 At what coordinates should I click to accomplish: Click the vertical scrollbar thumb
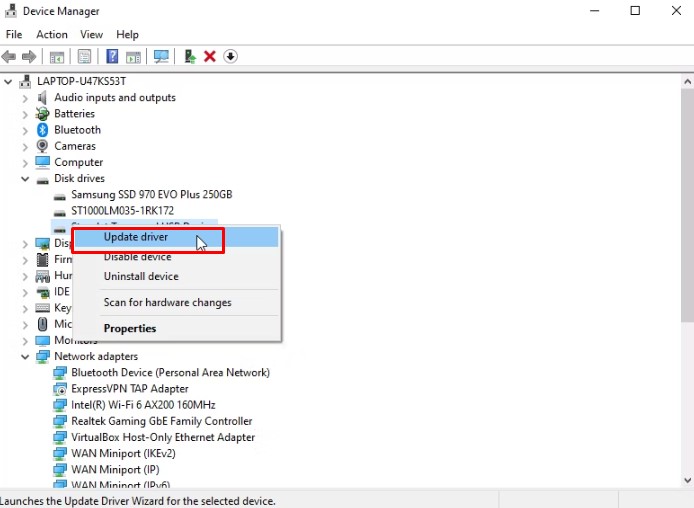[687, 206]
